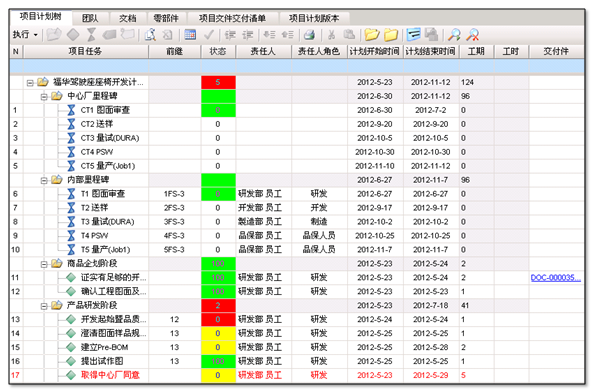Click the blue filter cell under 项目任务
Image resolution: width=594 pixels, height=390 pixels.
coord(86,66)
